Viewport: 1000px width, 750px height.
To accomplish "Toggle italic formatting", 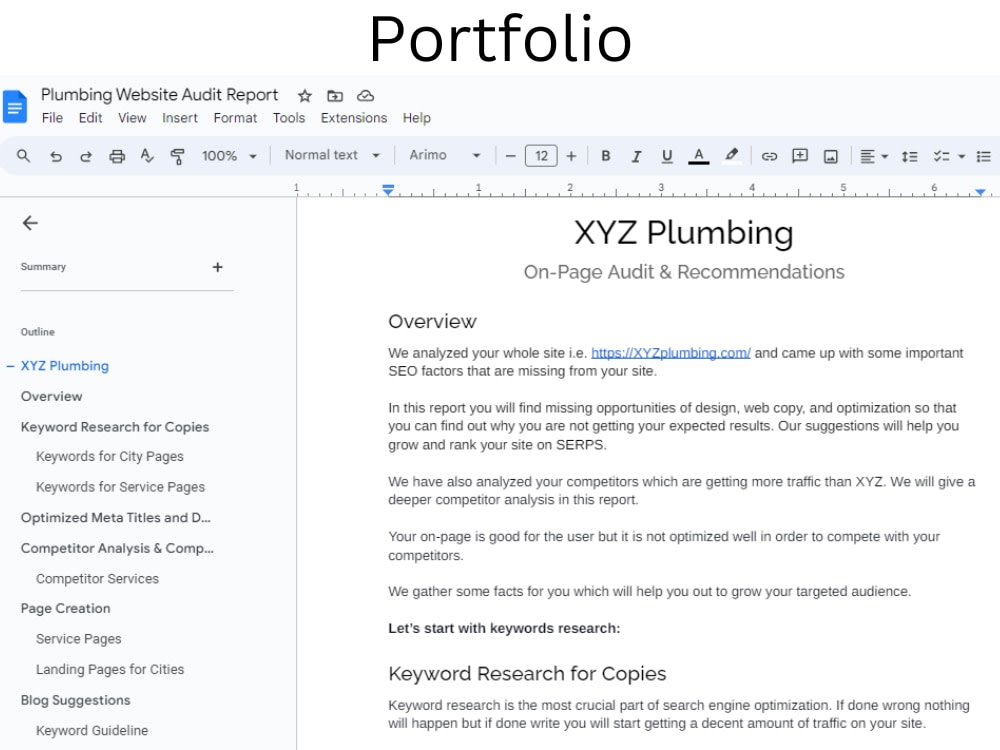I will click(636, 156).
